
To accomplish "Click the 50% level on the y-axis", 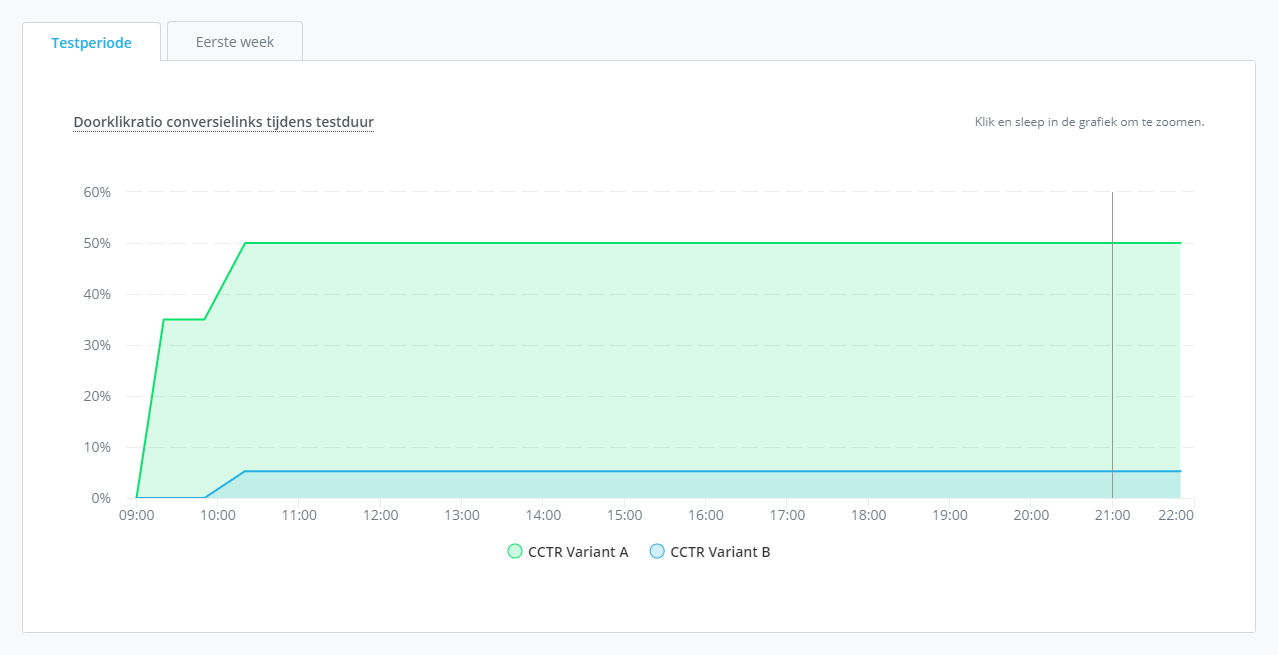I will click(x=99, y=243).
